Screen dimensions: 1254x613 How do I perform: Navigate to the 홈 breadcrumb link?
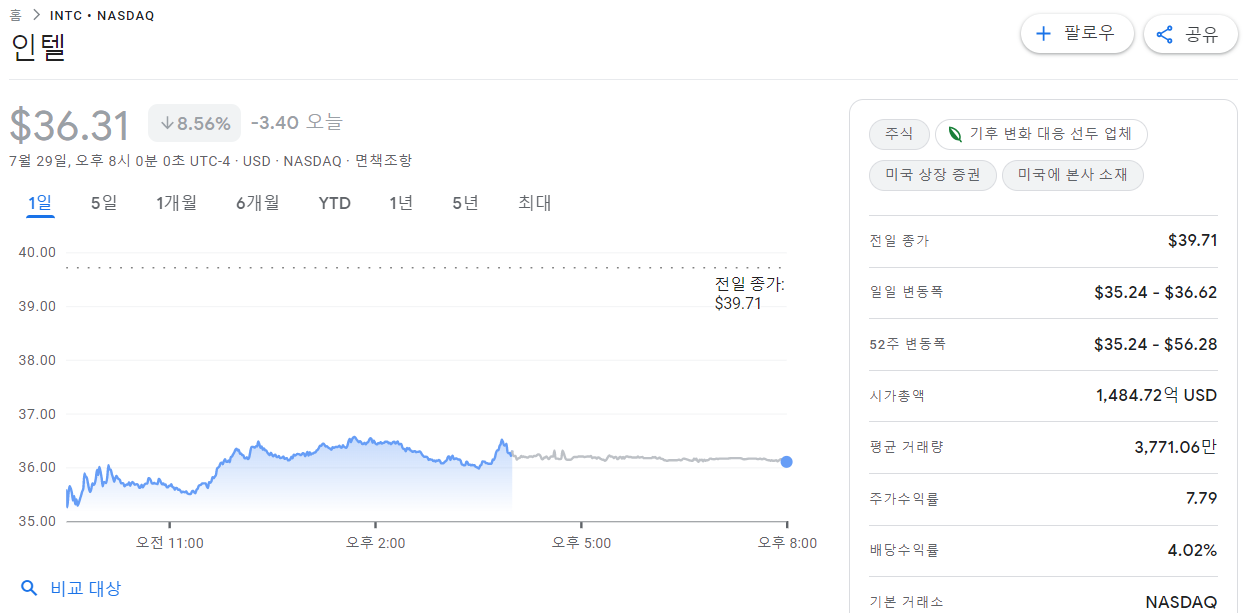16,15
